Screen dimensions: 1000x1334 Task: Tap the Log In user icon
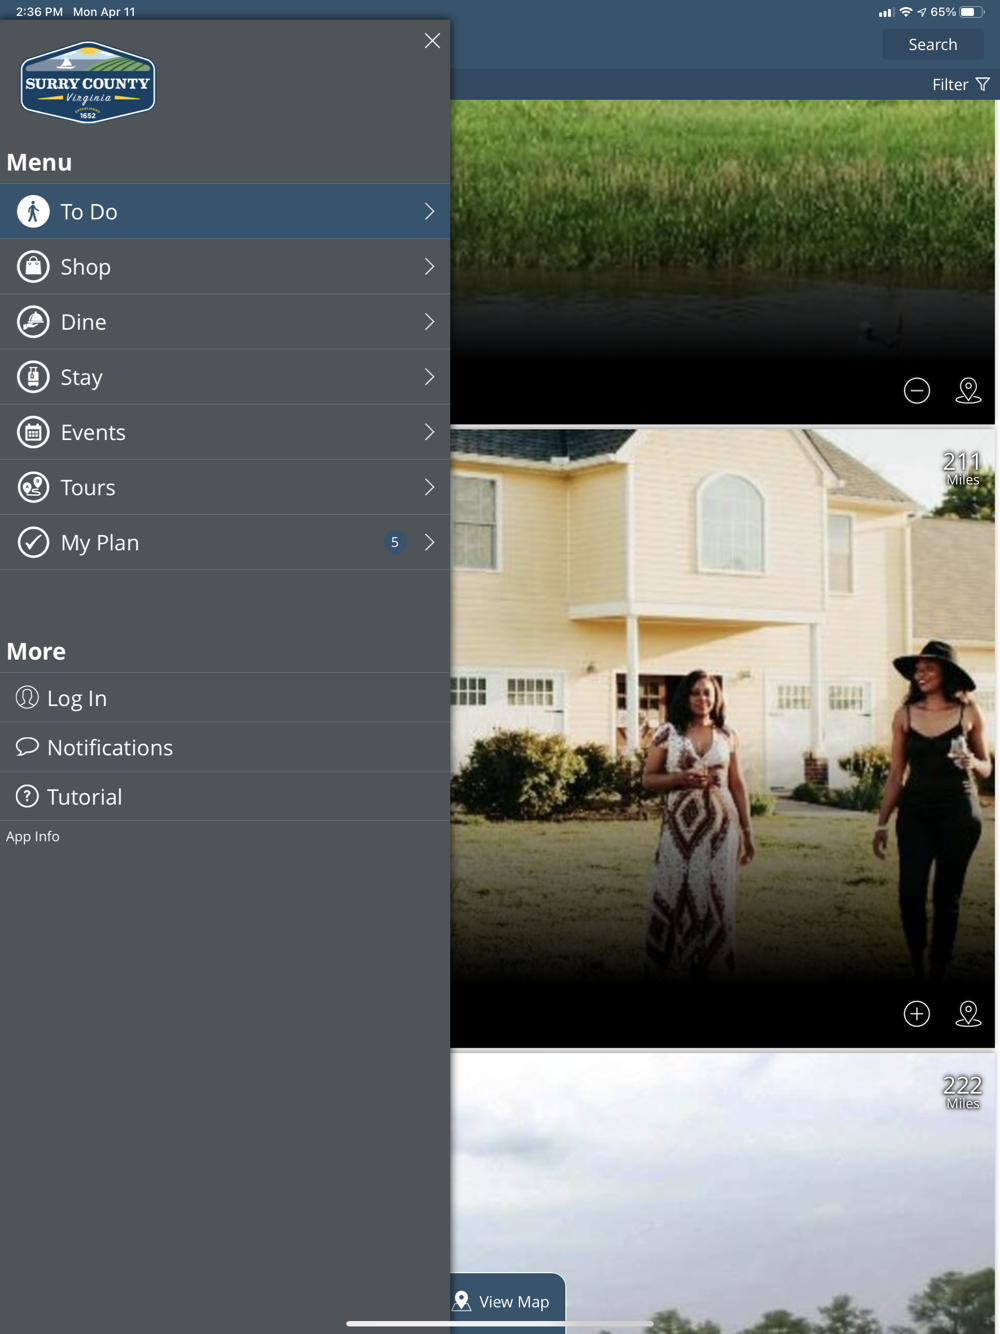tap(27, 697)
